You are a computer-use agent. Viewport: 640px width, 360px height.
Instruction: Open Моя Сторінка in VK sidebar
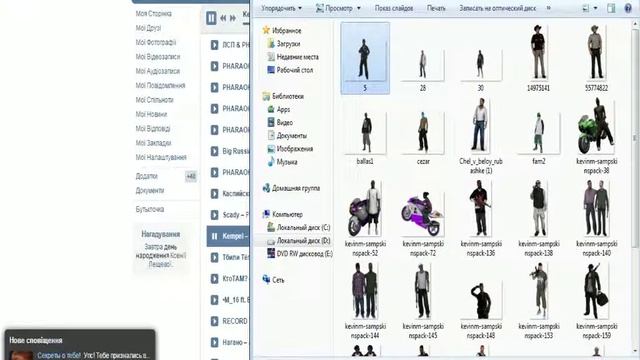pos(153,13)
